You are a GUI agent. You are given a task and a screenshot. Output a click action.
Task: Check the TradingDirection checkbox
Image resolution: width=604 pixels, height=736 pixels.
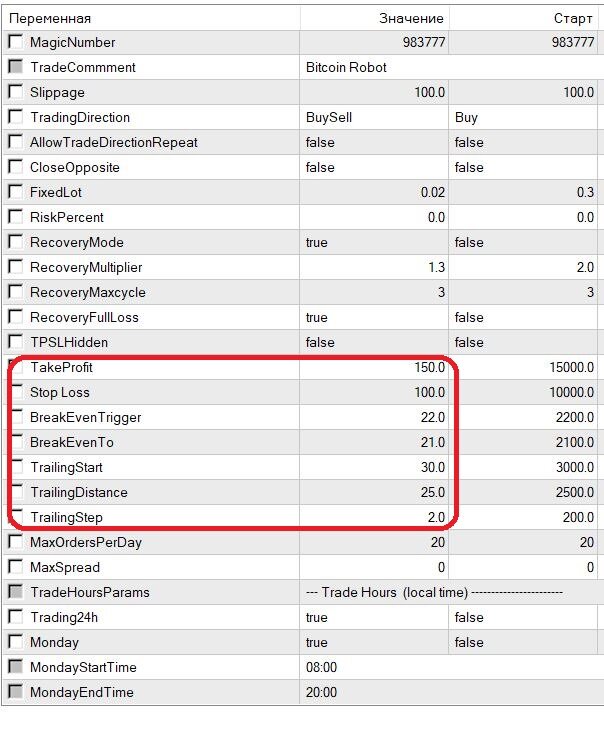point(15,116)
